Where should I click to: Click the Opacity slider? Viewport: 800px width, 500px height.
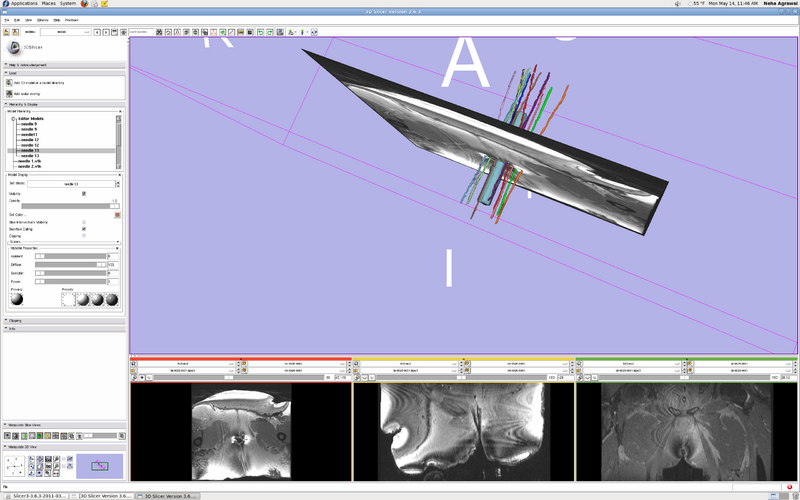tap(70, 206)
